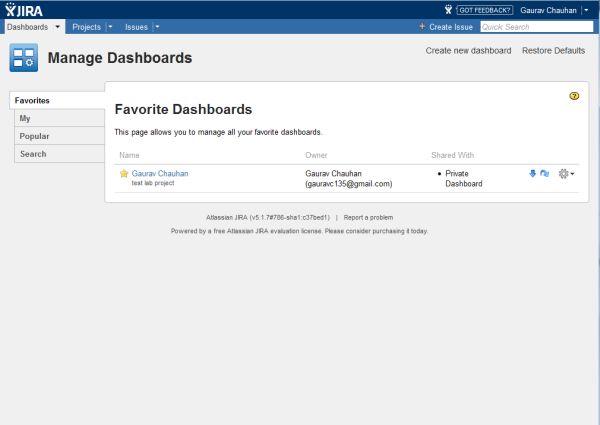Image resolution: width=600 pixels, height=425 pixels.
Task: Focus the Quick Search field
Action: coord(536,27)
